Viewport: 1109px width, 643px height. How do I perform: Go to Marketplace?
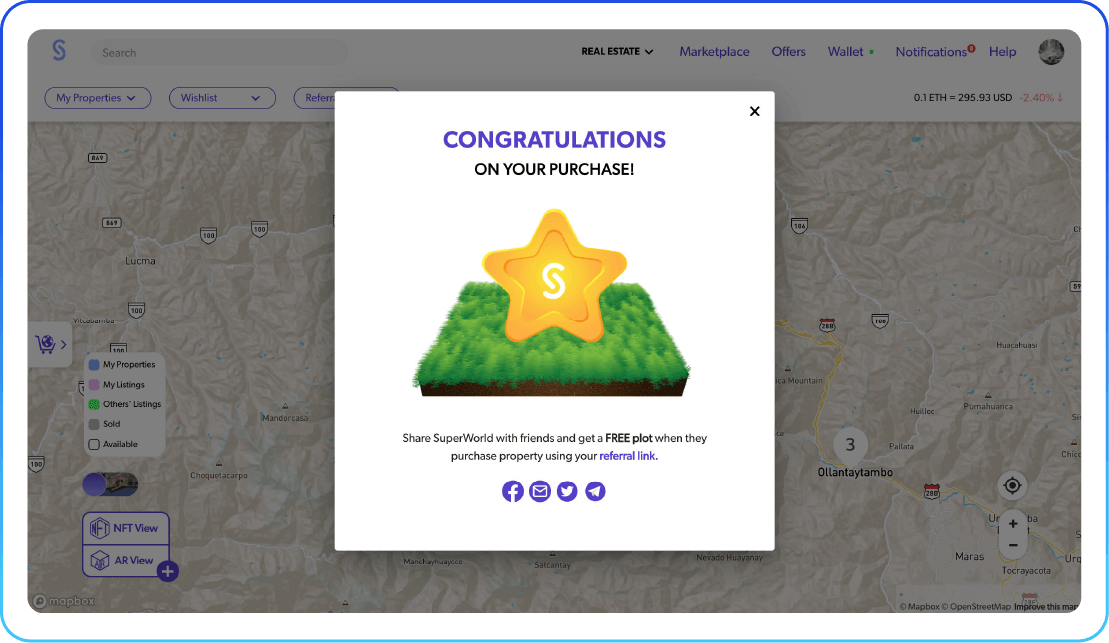714,52
